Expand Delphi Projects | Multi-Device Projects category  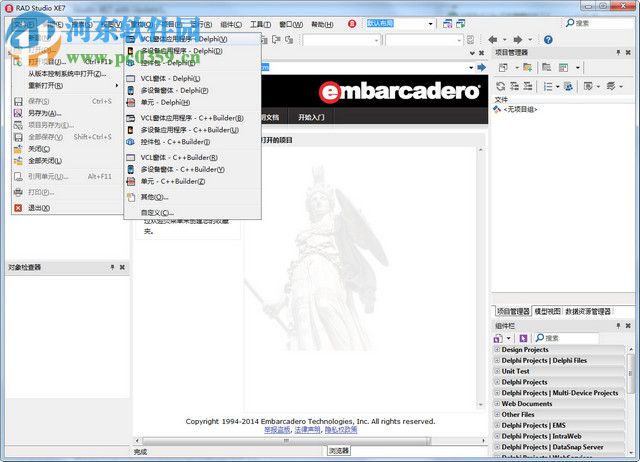[497, 393]
